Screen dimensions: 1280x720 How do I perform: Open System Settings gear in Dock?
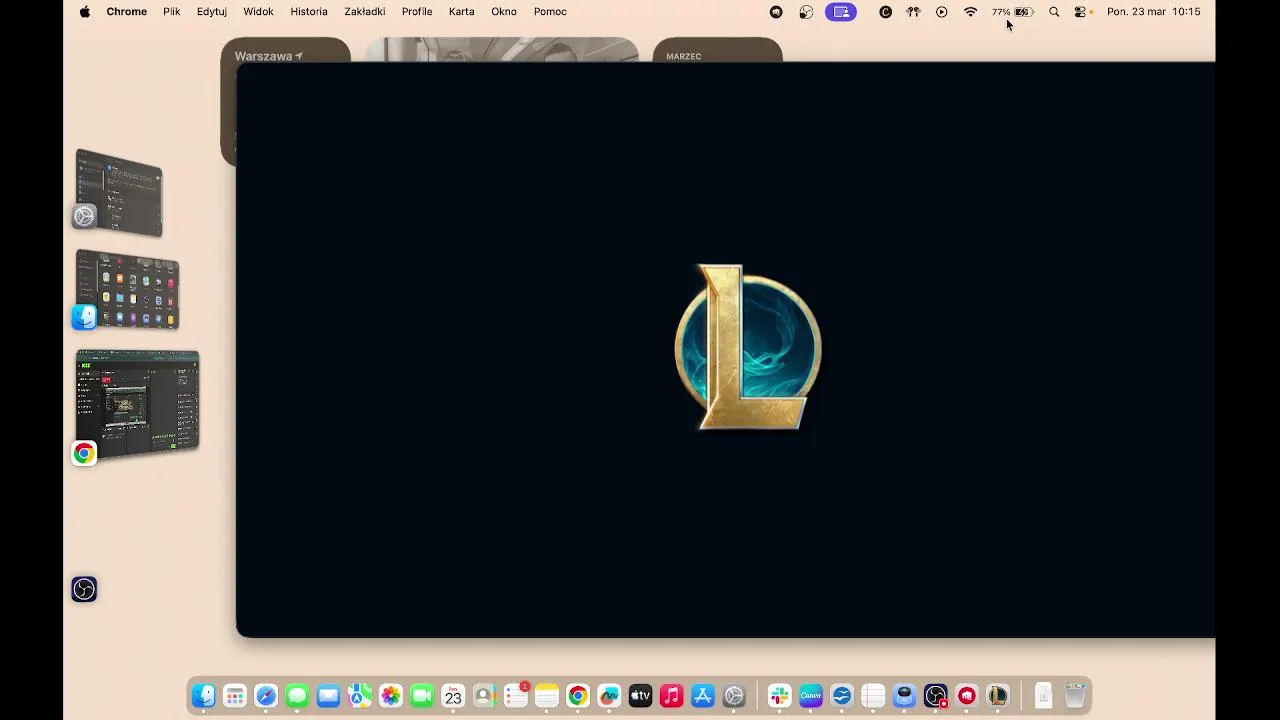click(x=734, y=696)
